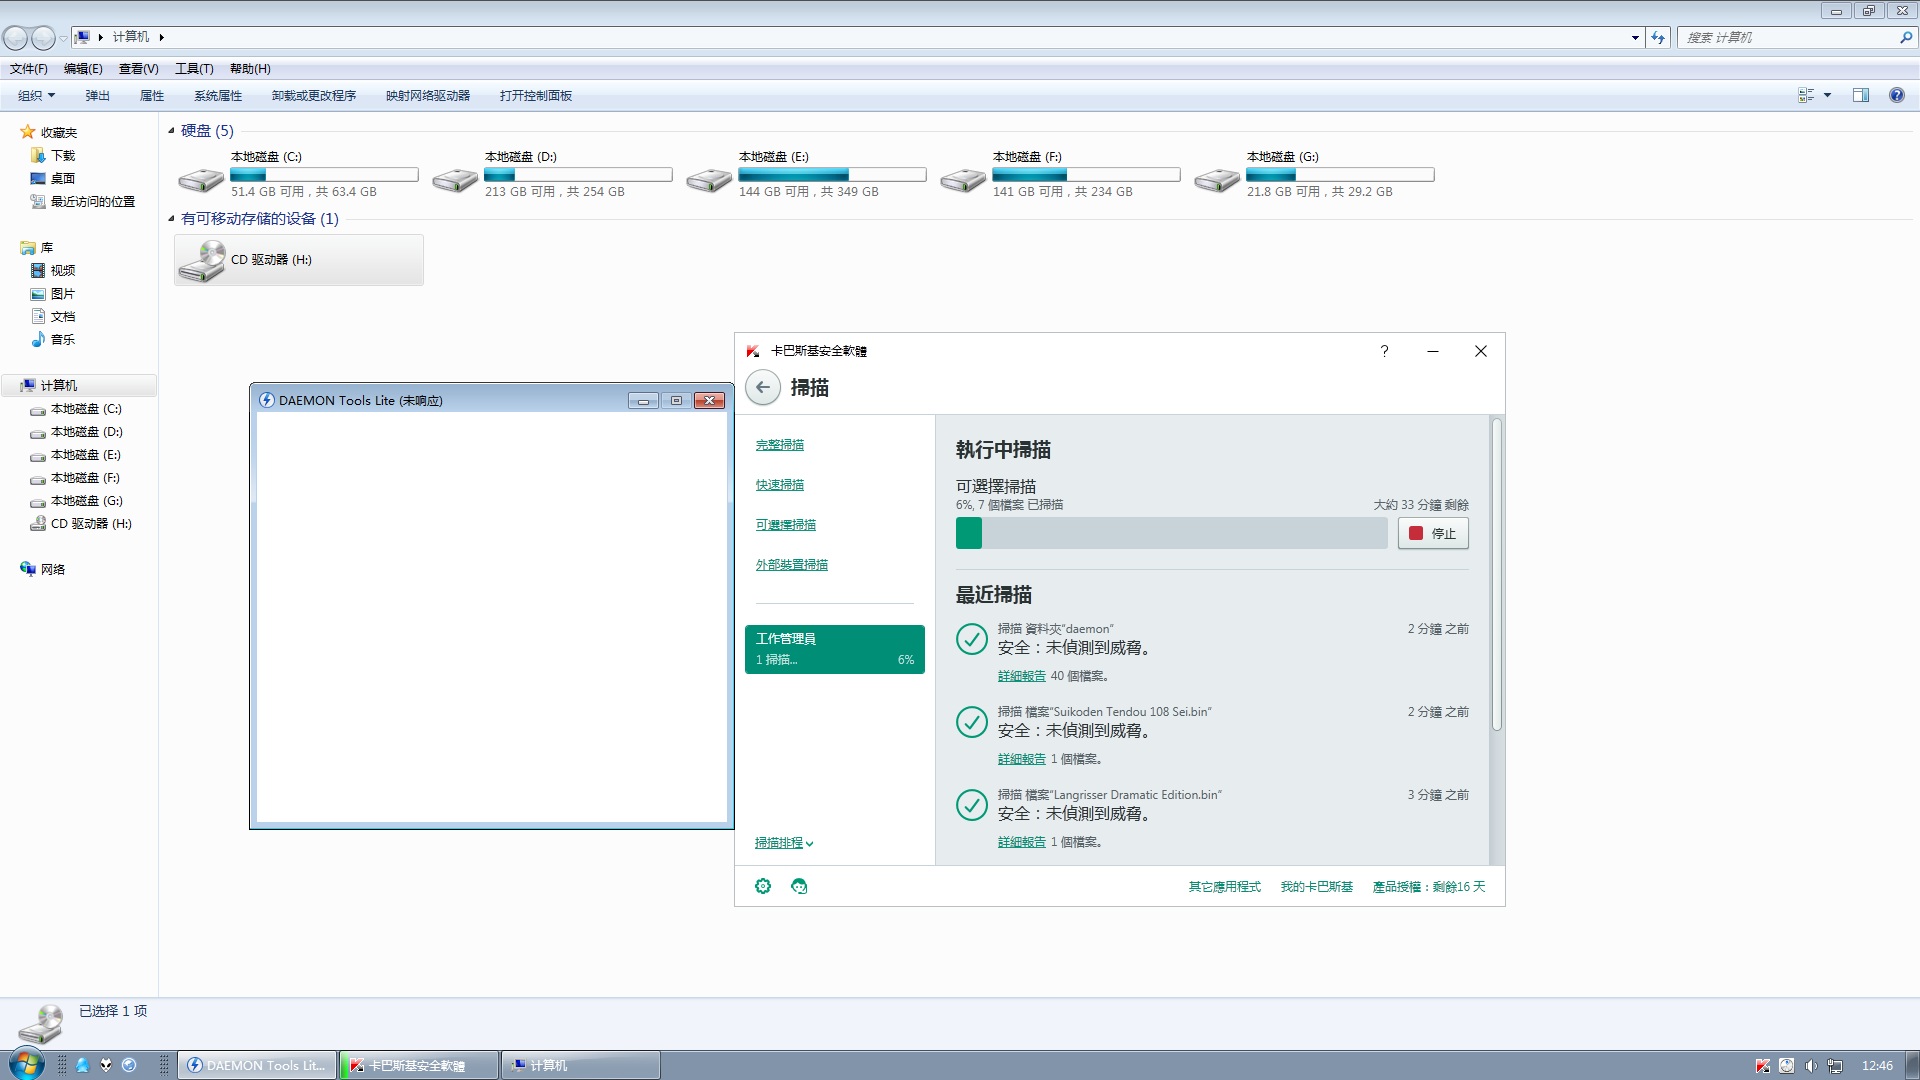Open detailed report for Langrisser scan
The height and width of the screenshot is (1080, 1920).
(1022, 842)
